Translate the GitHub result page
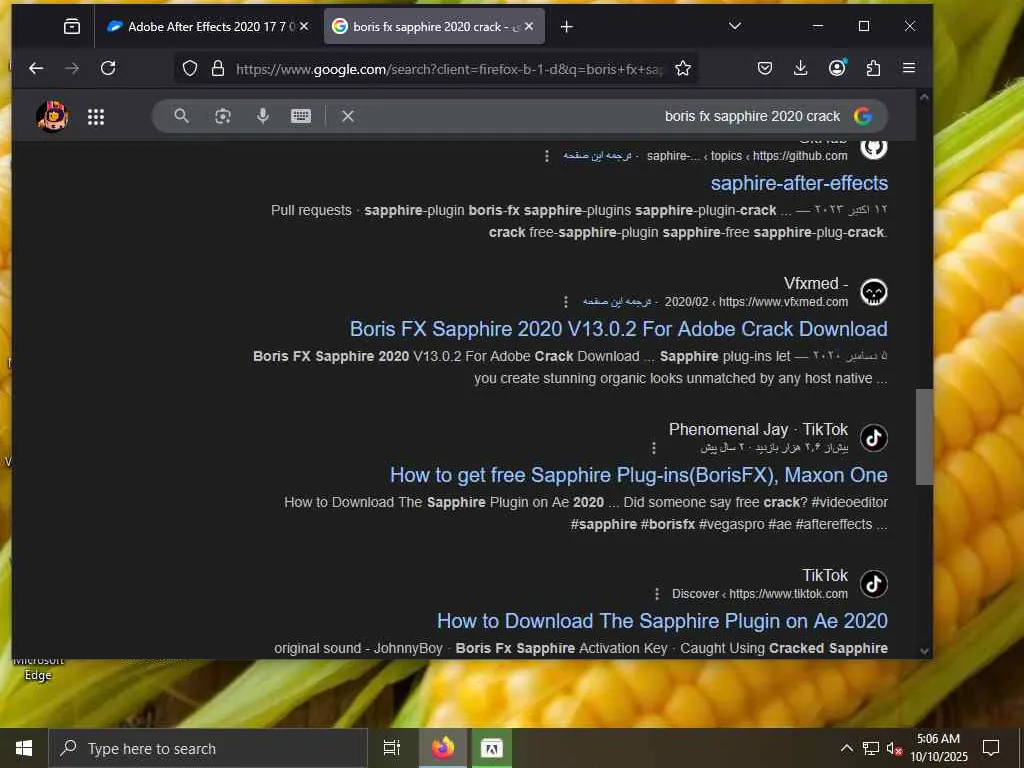This screenshot has height=768, width=1024. pos(597,155)
